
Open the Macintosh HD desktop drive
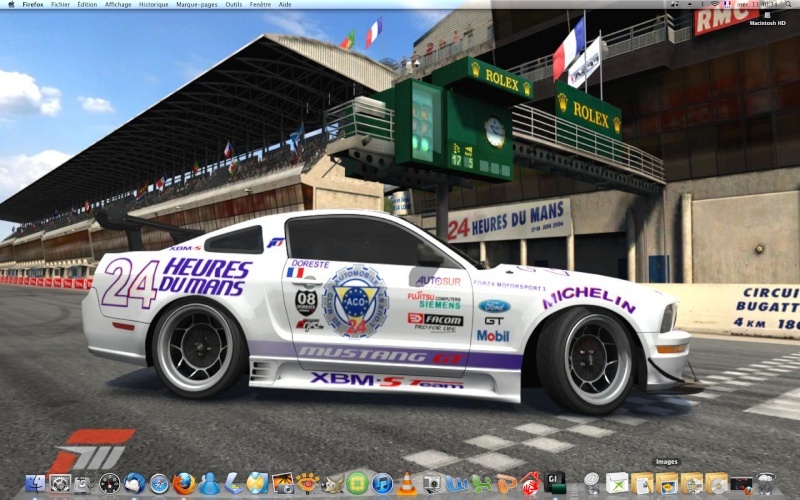click(x=767, y=19)
